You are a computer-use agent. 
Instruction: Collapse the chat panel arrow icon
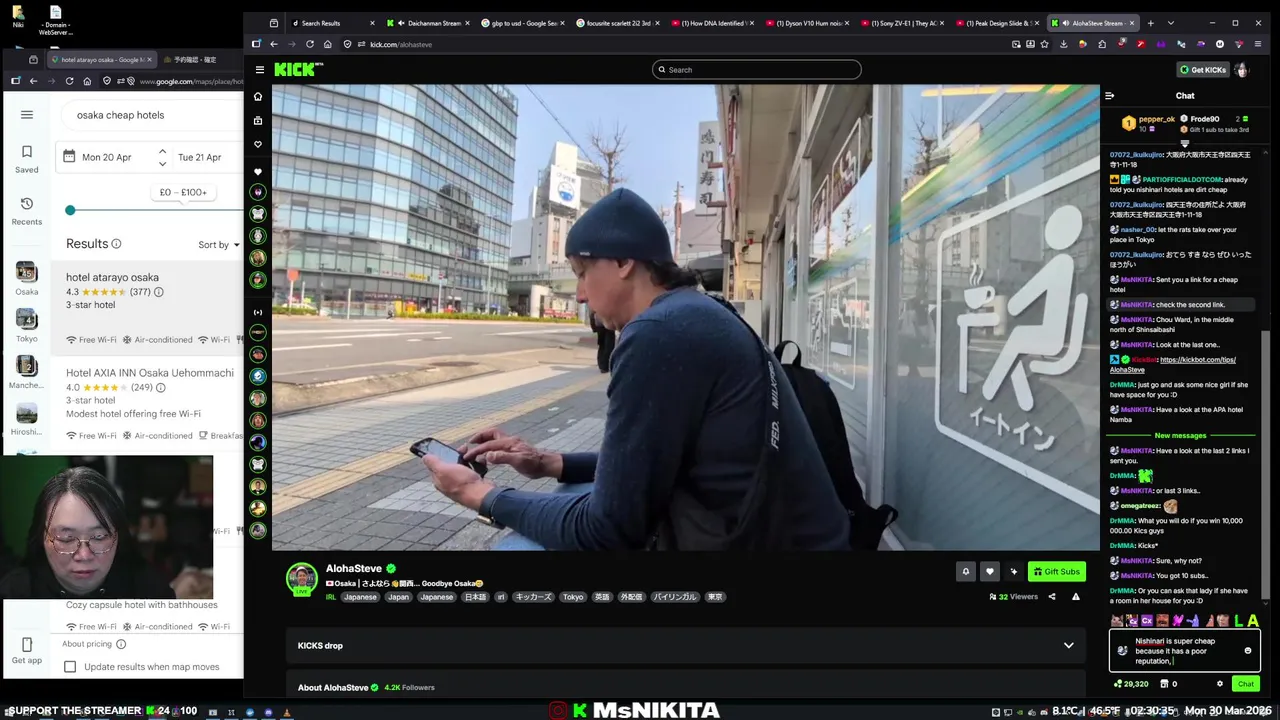[x=1109, y=96]
